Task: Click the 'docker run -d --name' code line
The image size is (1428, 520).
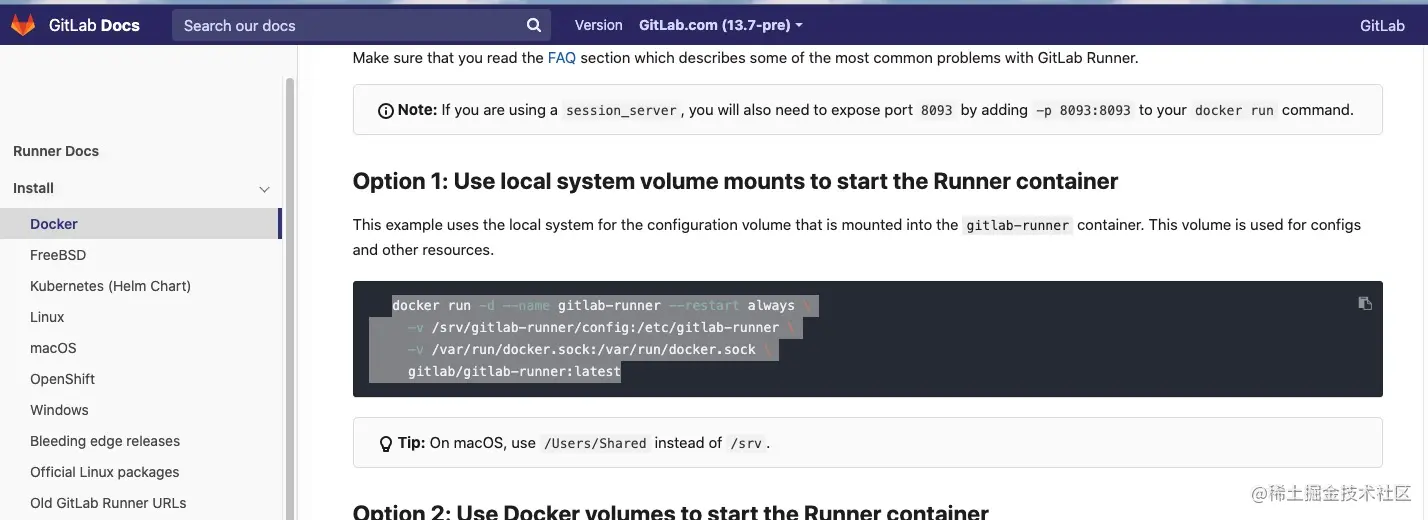Action: point(604,306)
